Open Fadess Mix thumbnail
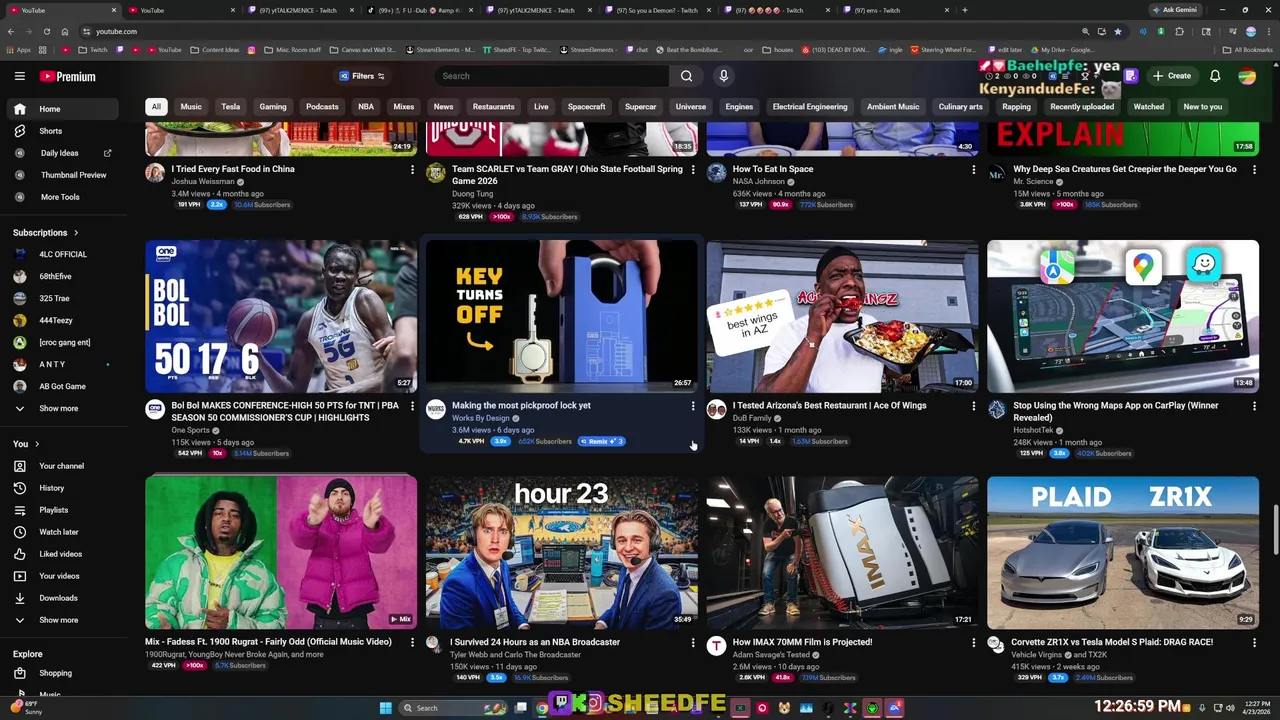 [281, 552]
